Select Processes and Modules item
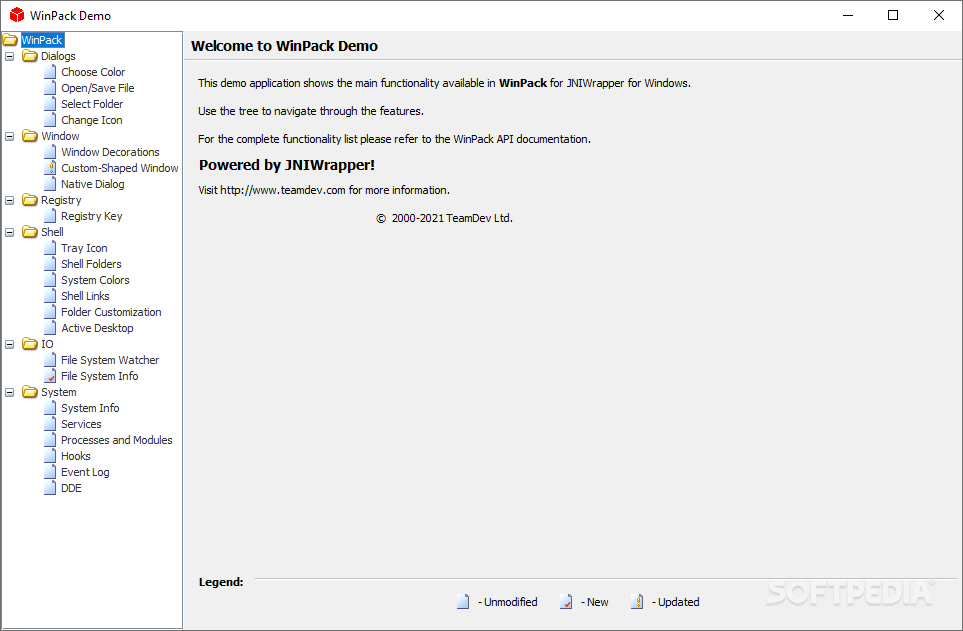This screenshot has height=631, width=963. (x=117, y=439)
